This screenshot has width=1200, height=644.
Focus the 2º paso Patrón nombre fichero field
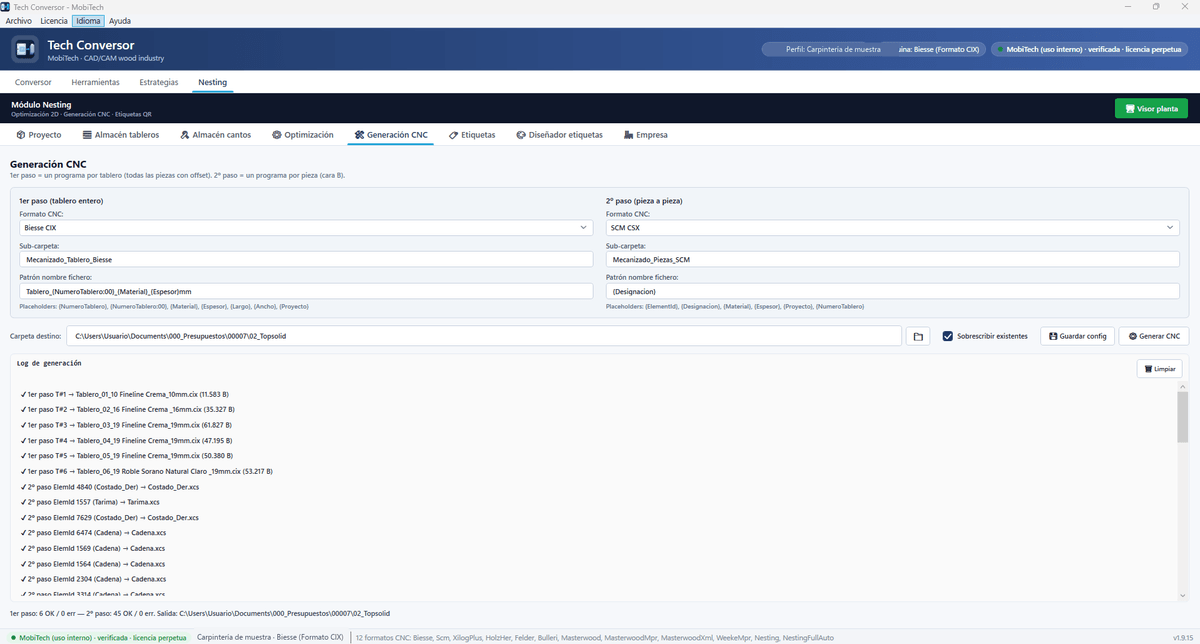click(892, 291)
